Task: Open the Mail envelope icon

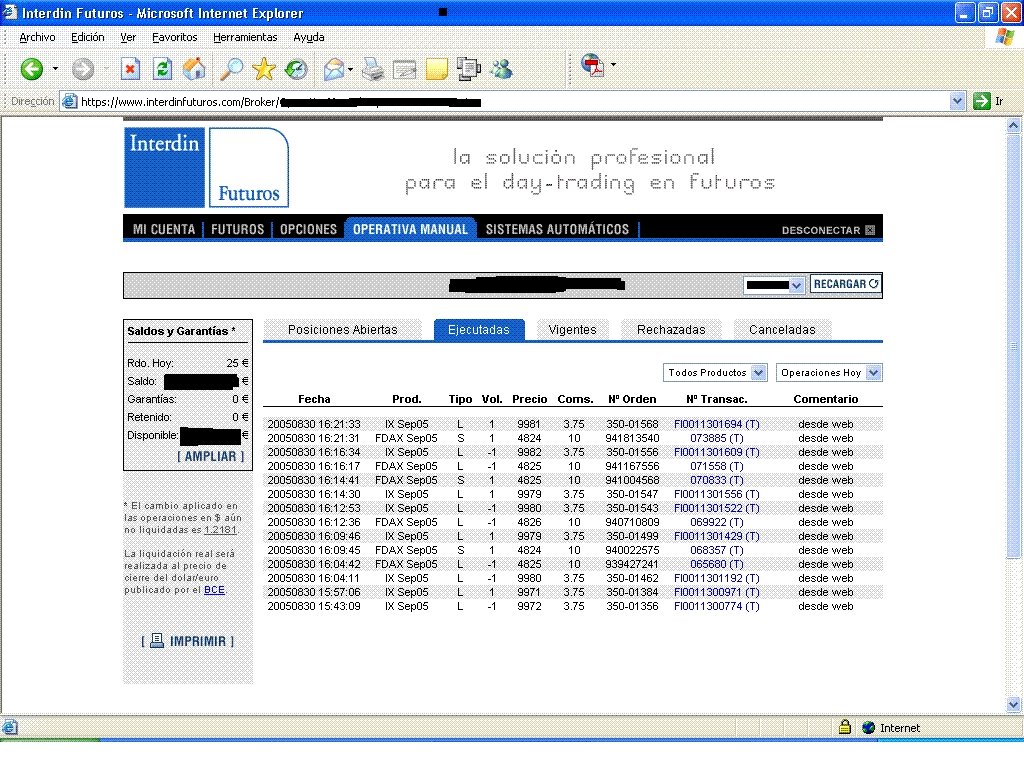Action: pyautogui.click(x=334, y=69)
